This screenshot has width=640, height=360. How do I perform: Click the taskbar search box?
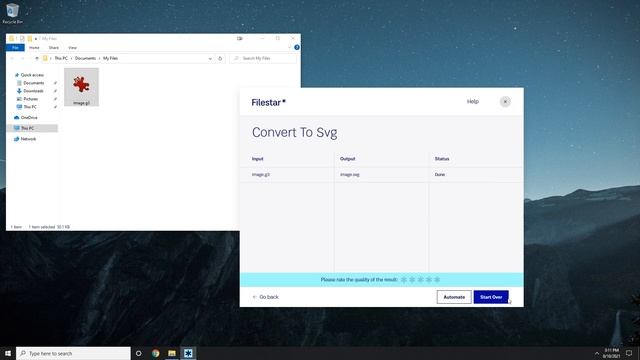pos(73,353)
